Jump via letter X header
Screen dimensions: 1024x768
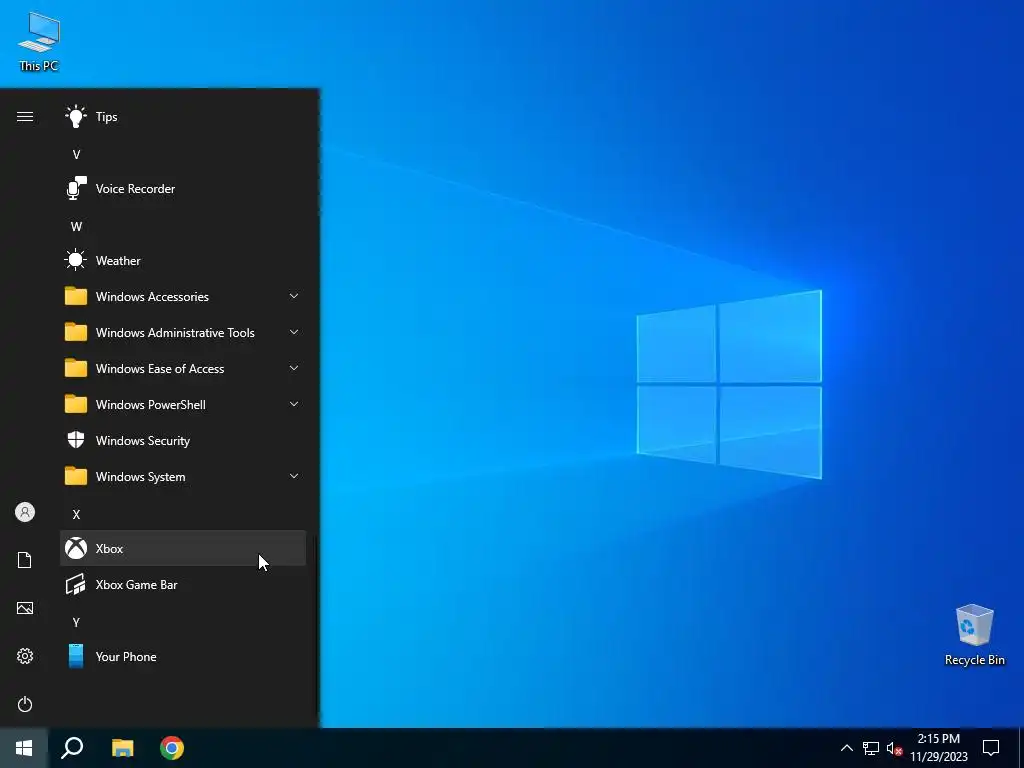76,515
